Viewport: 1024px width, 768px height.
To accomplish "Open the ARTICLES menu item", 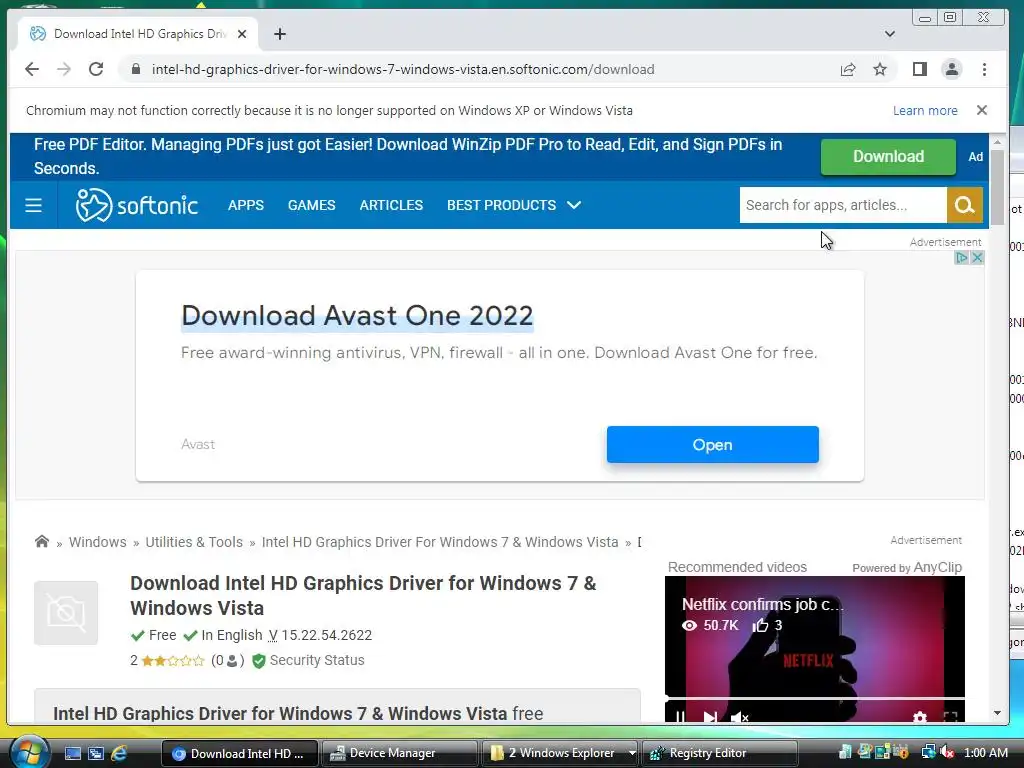I will pos(391,205).
